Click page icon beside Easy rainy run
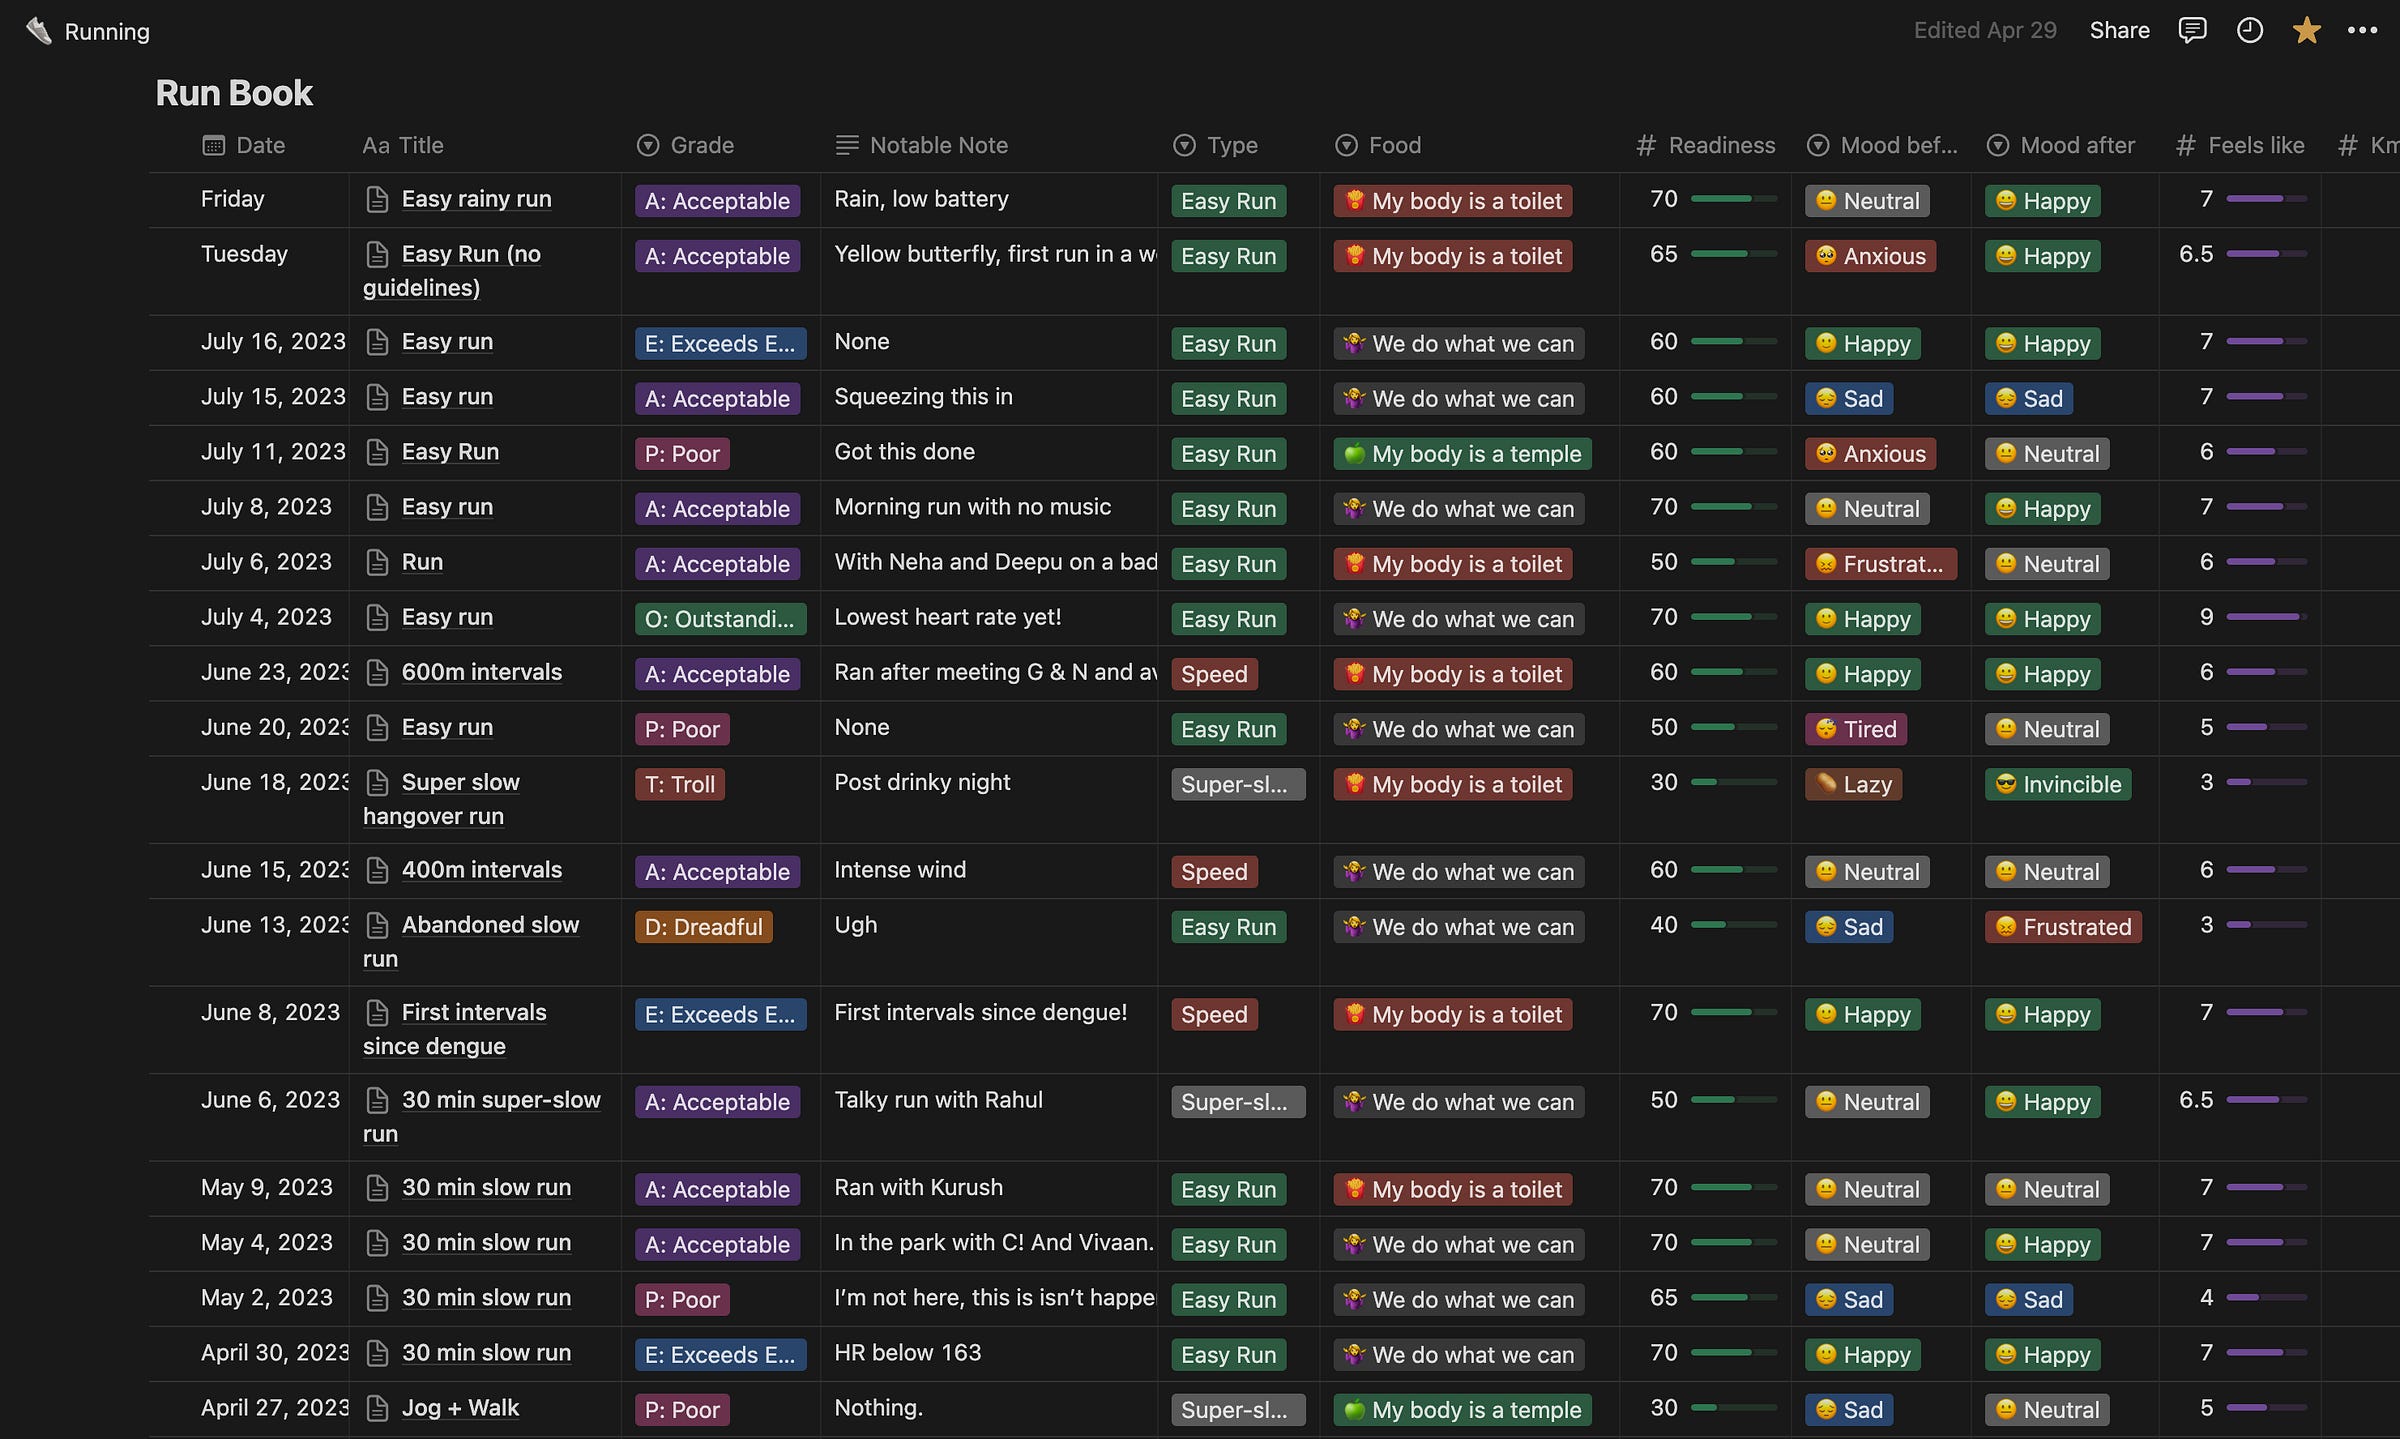Screen dimensions: 2400x1439 pyautogui.click(x=377, y=200)
